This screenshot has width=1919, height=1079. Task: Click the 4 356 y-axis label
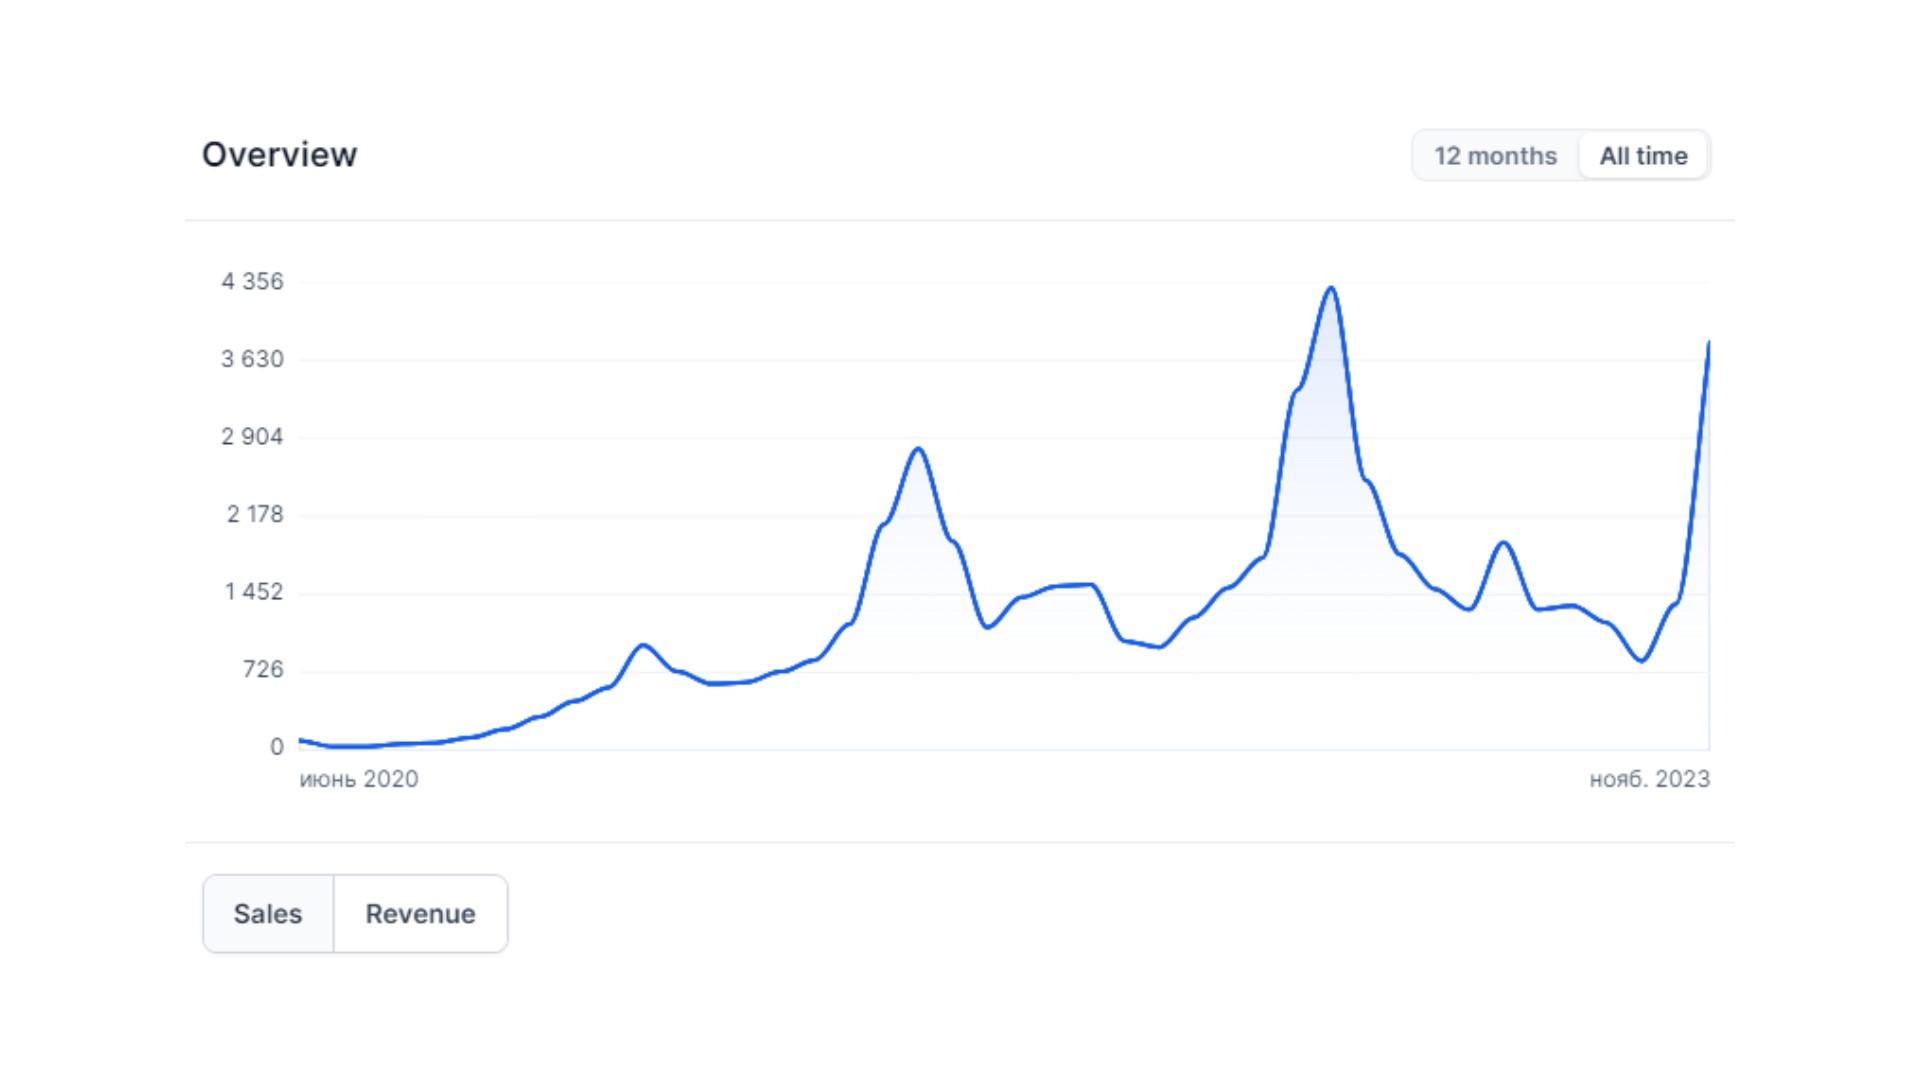tap(252, 281)
